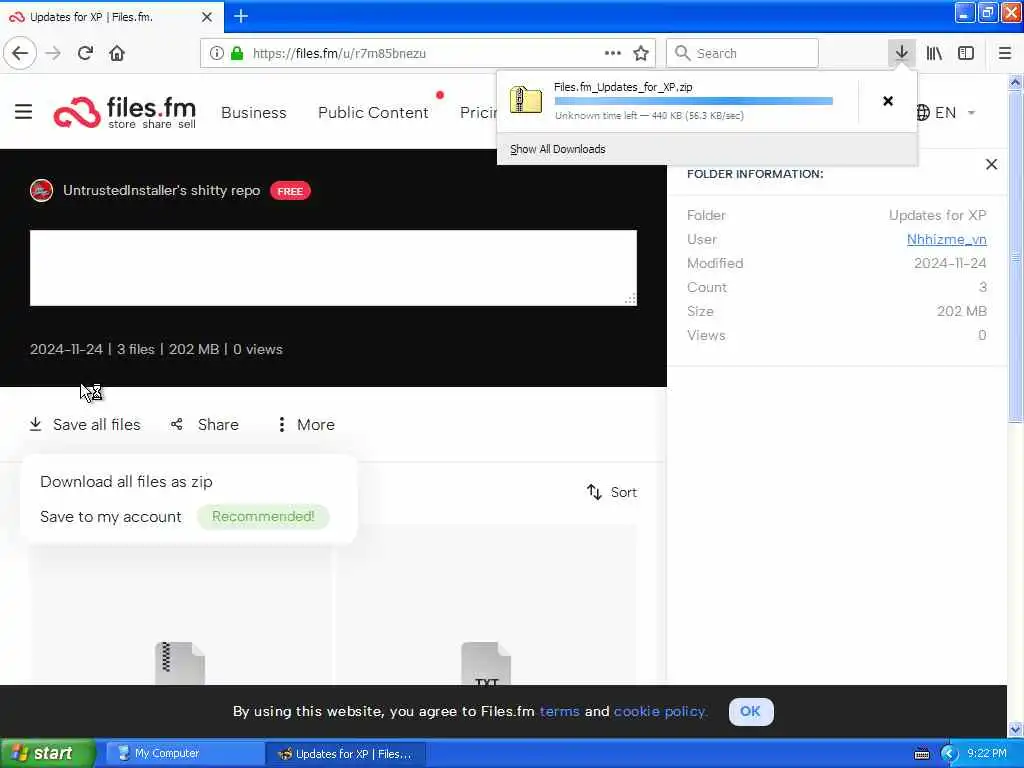Click the zip file thumbnail
The width and height of the screenshot is (1024, 768).
click(x=180, y=662)
